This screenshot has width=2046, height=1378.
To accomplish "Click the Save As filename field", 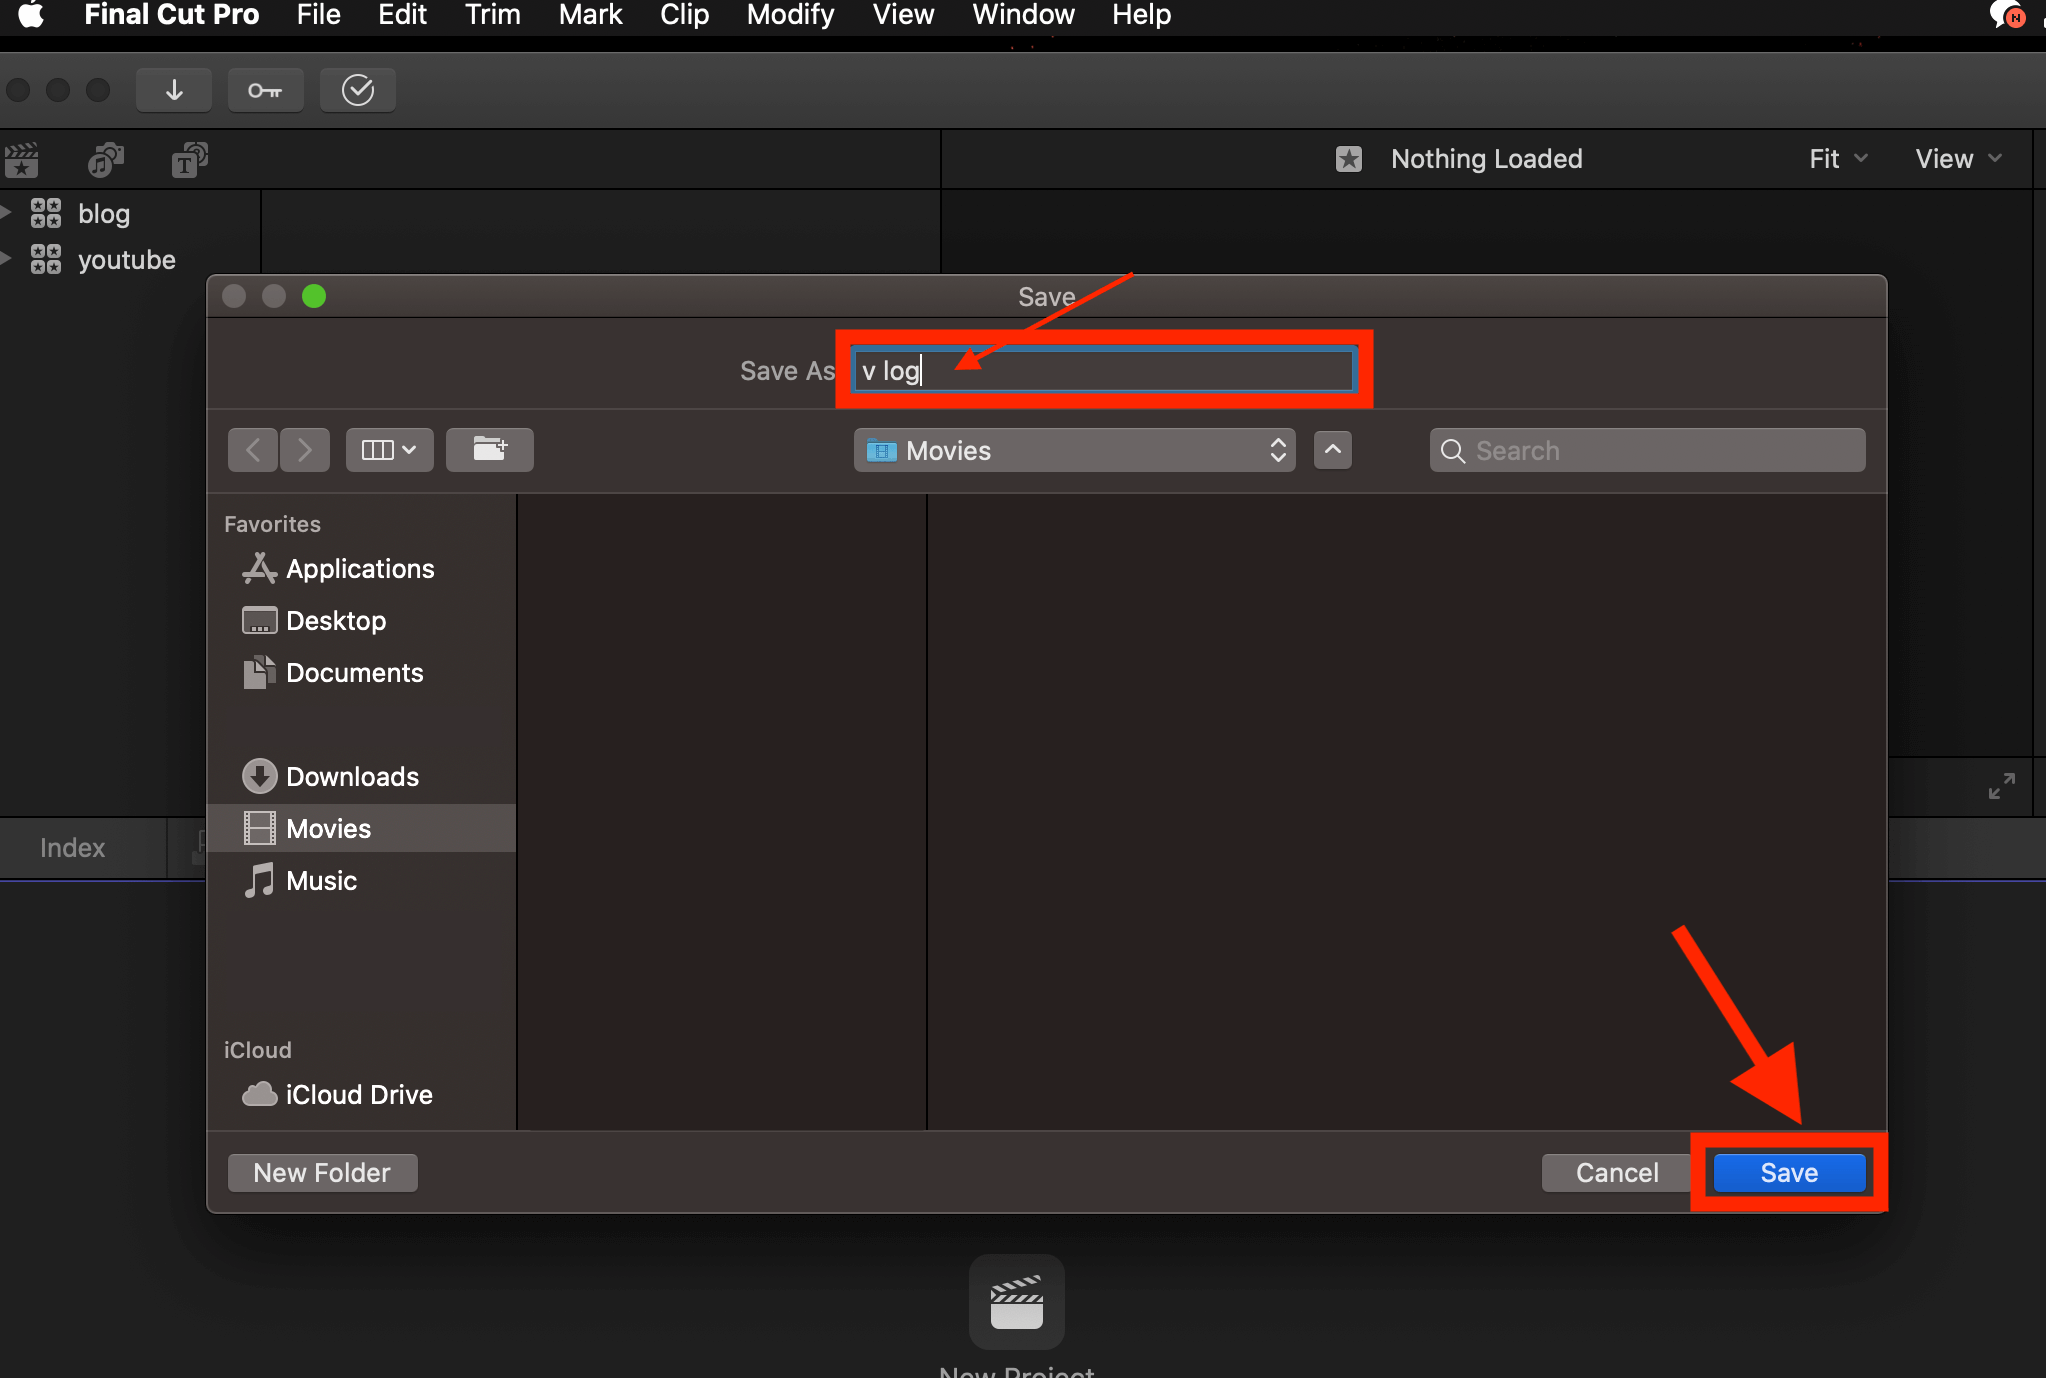I will 1104,371.
